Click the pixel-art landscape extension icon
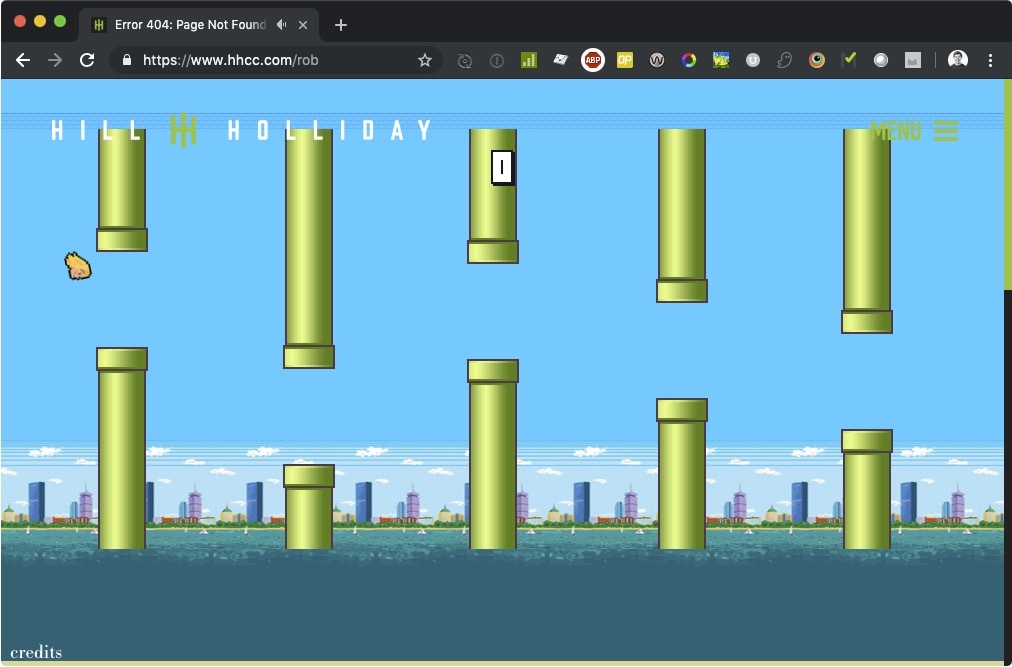The image size is (1012, 667). 721,60
